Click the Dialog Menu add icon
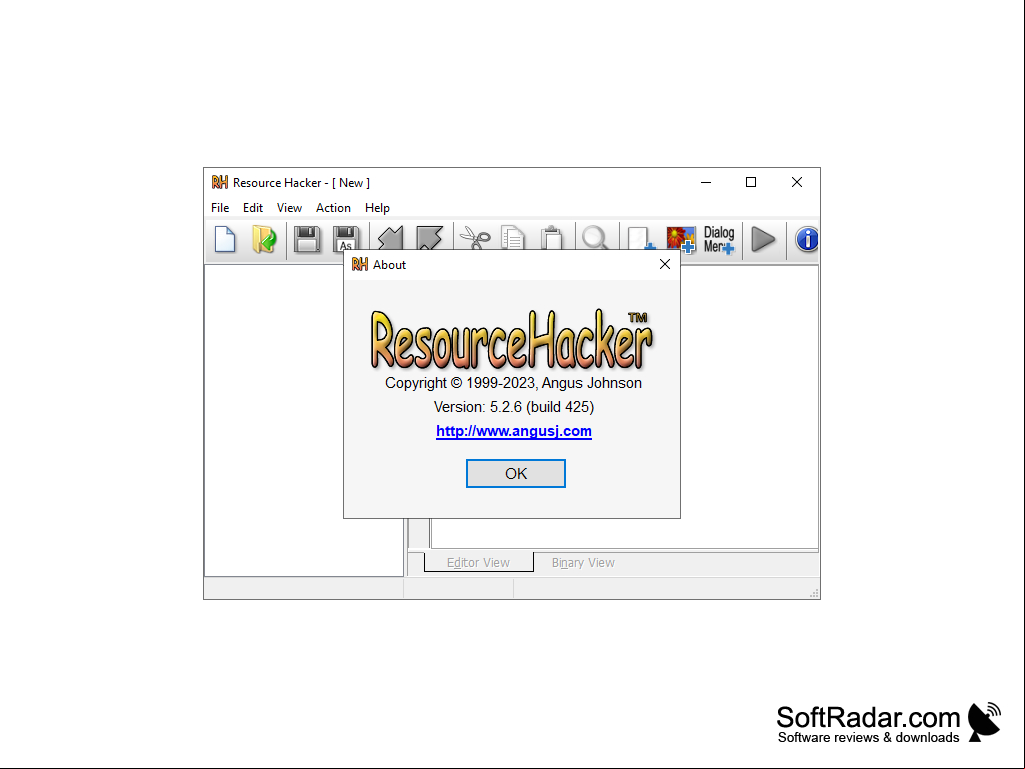 click(719, 239)
